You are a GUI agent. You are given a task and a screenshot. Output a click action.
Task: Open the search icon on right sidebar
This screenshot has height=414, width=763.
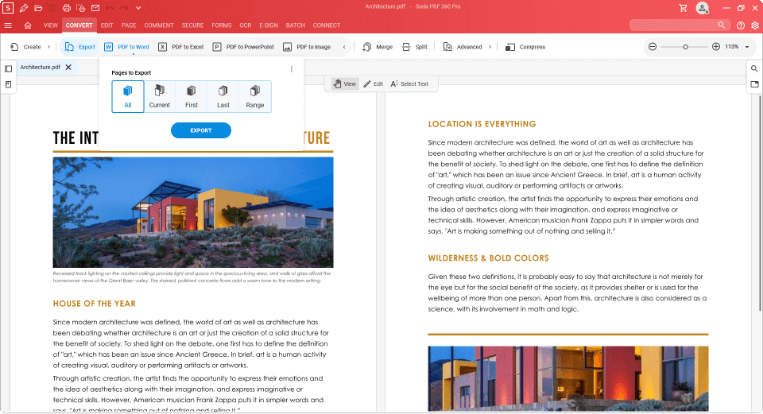pos(754,68)
